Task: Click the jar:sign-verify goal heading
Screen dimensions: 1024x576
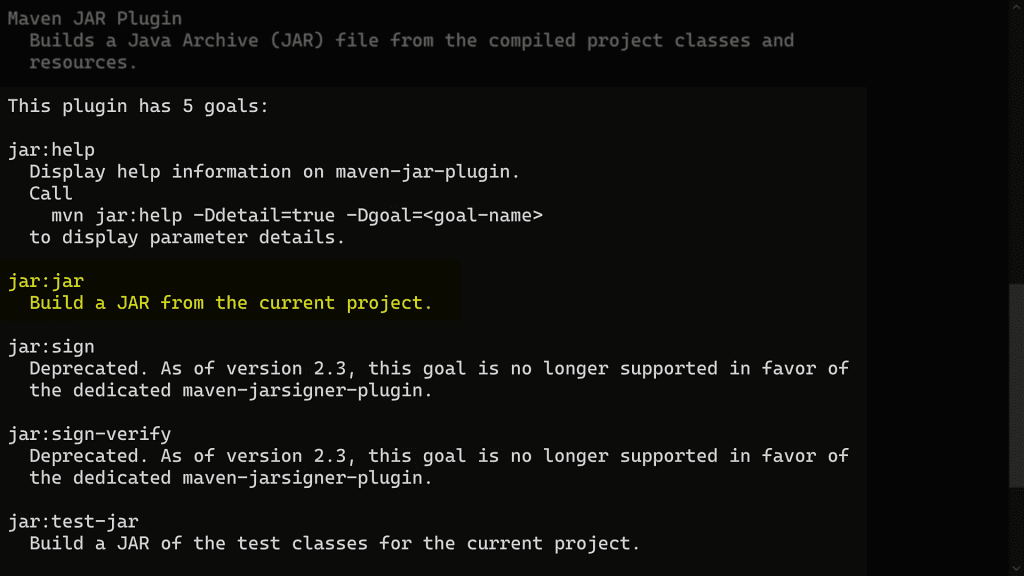Action: click(89, 434)
